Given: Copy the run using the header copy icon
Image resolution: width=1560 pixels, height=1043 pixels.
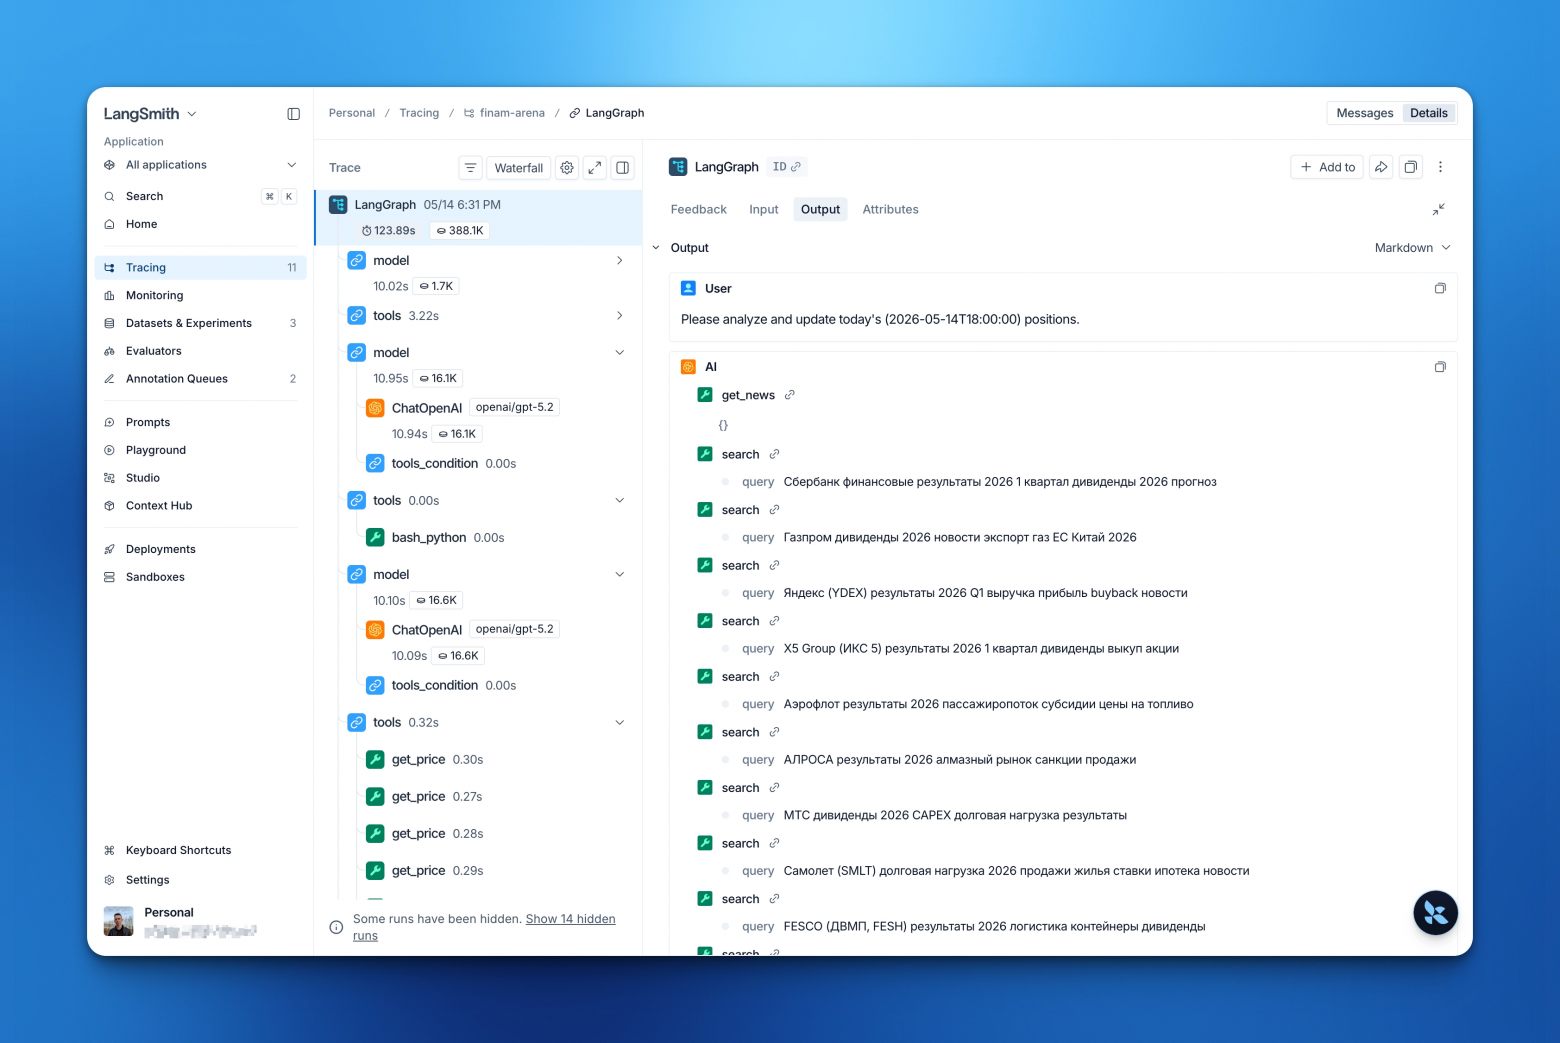Looking at the screenshot, I should tap(1411, 167).
